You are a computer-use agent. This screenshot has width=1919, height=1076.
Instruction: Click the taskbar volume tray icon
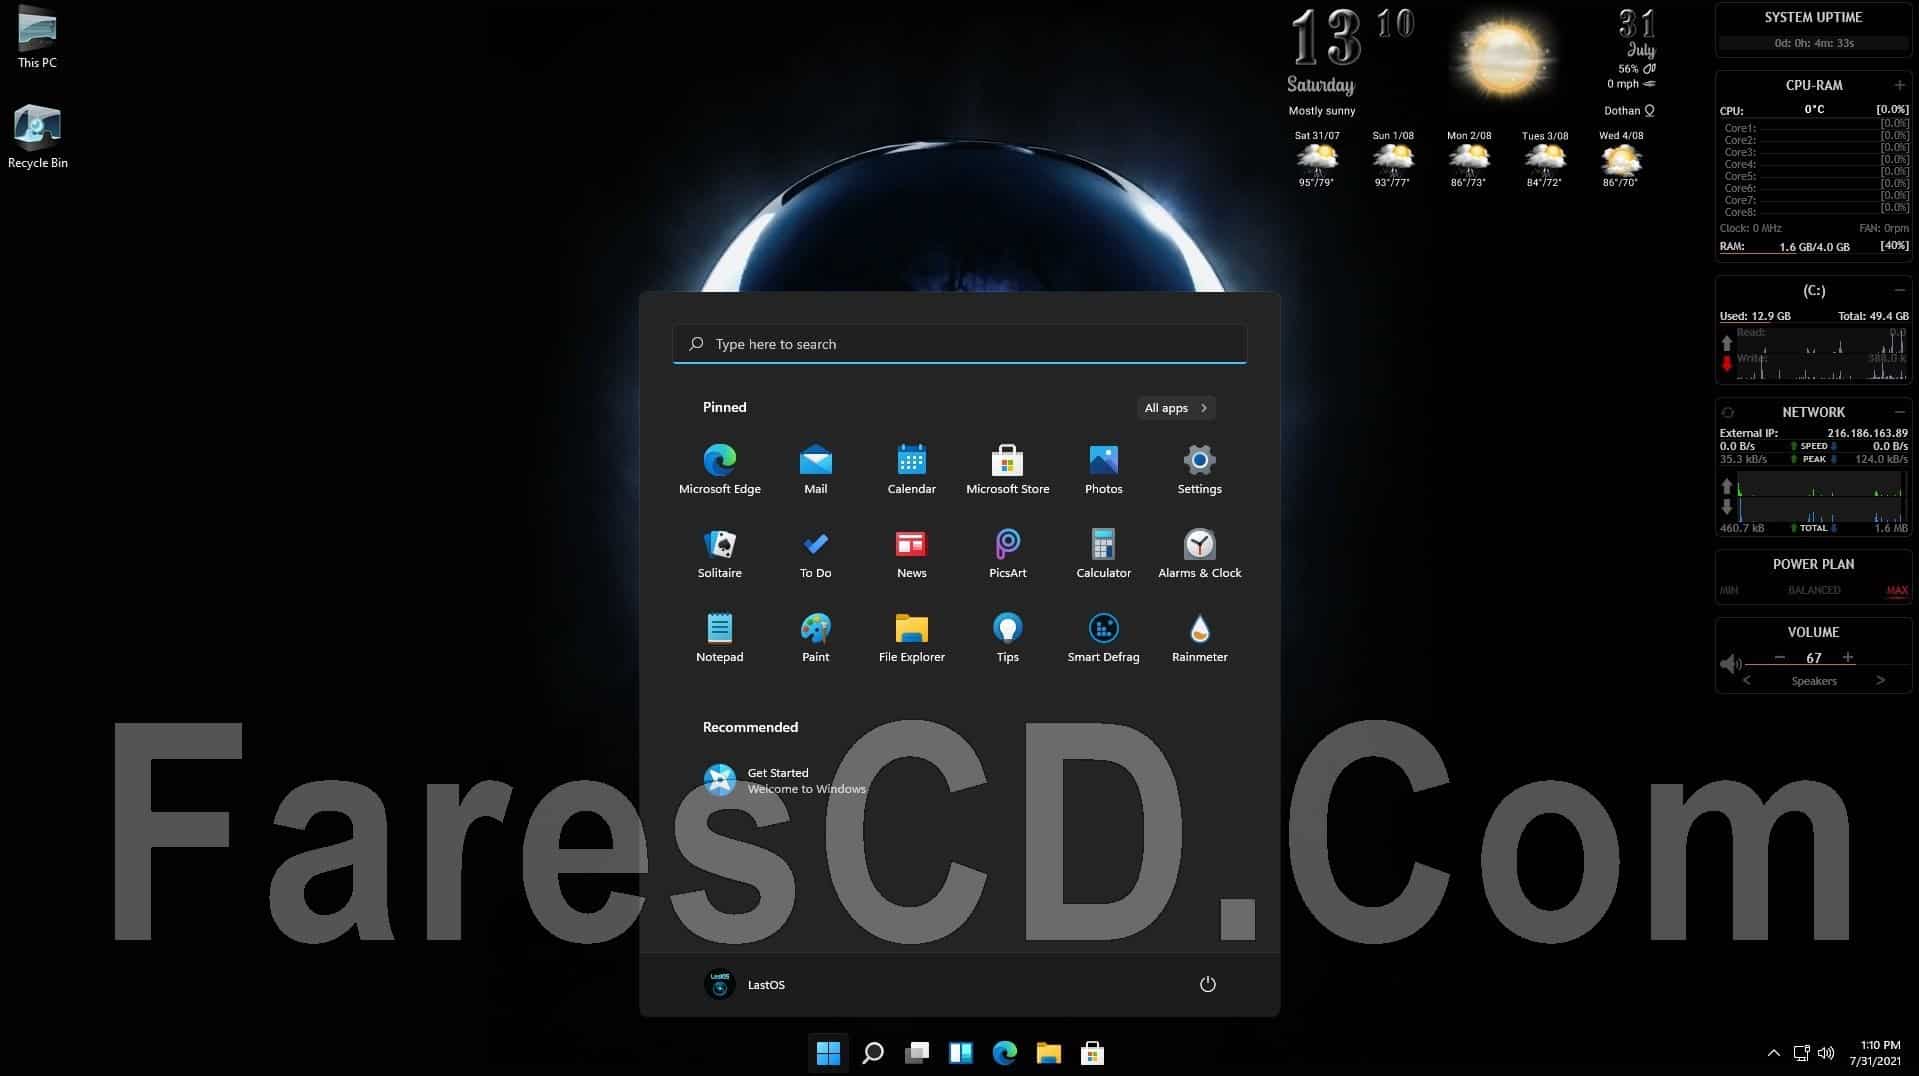tap(1826, 1053)
